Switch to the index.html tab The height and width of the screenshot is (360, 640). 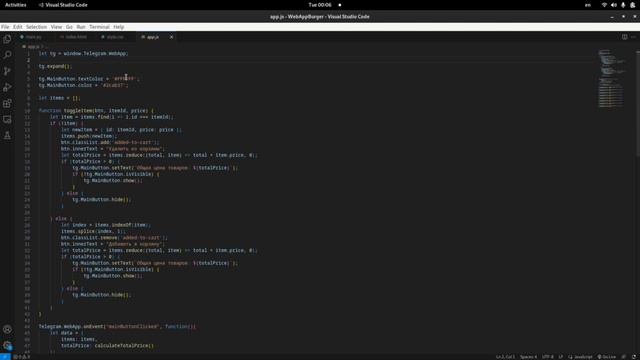tap(75, 37)
